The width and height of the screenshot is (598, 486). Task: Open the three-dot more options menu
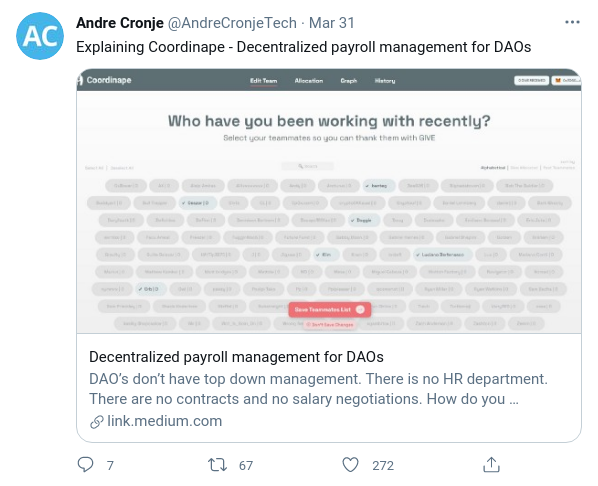572,23
